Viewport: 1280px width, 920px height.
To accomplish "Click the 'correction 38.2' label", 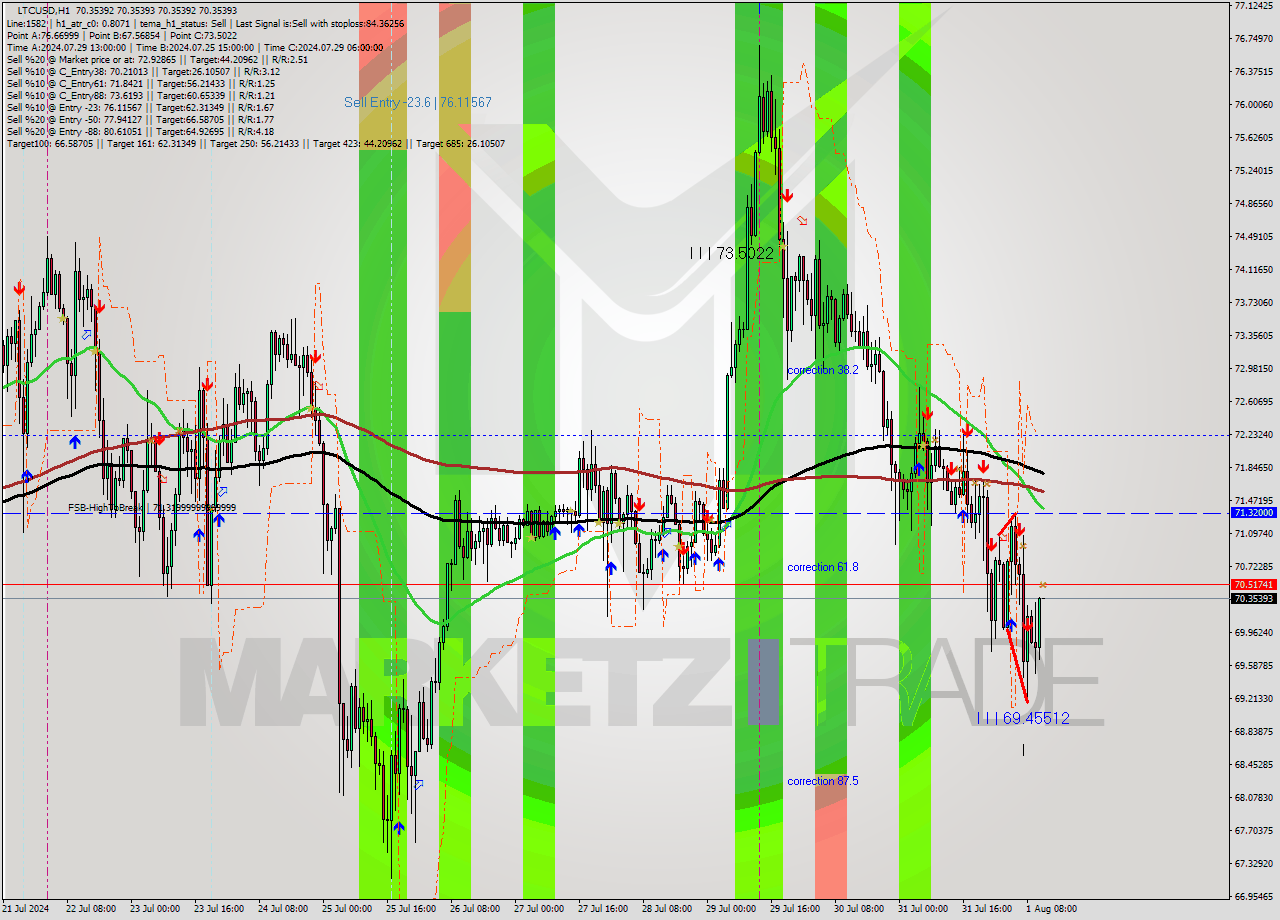I will coord(823,370).
